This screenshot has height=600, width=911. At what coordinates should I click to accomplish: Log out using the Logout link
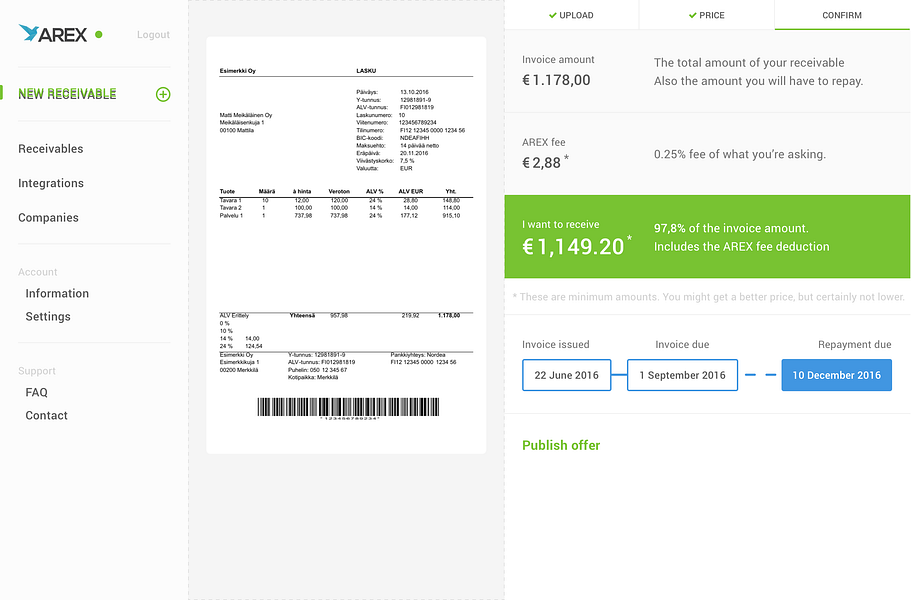153,35
